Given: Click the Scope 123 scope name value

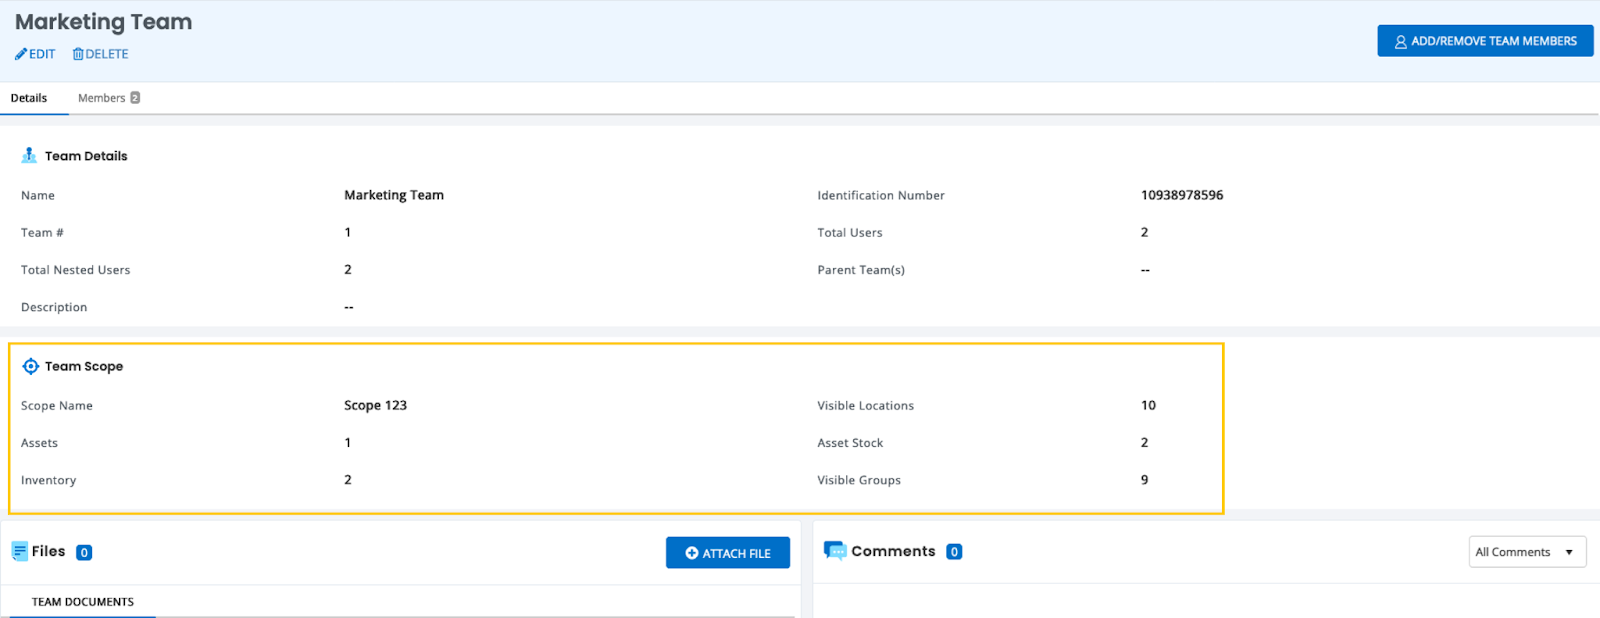Looking at the screenshot, I should (375, 405).
